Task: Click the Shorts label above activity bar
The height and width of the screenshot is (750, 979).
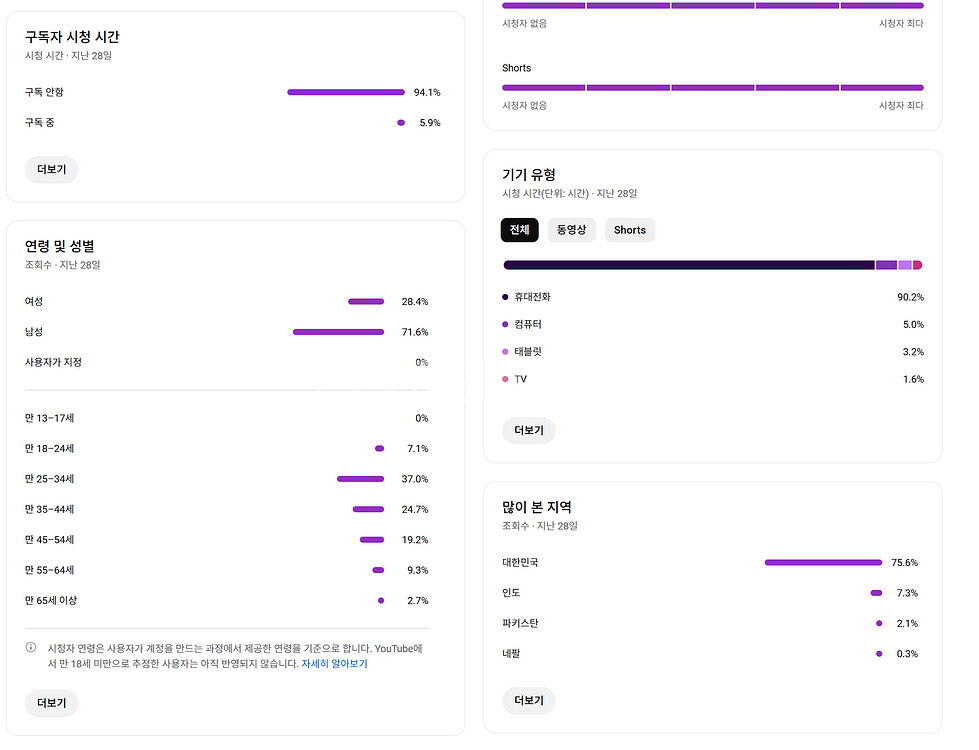Action: pyautogui.click(x=516, y=68)
